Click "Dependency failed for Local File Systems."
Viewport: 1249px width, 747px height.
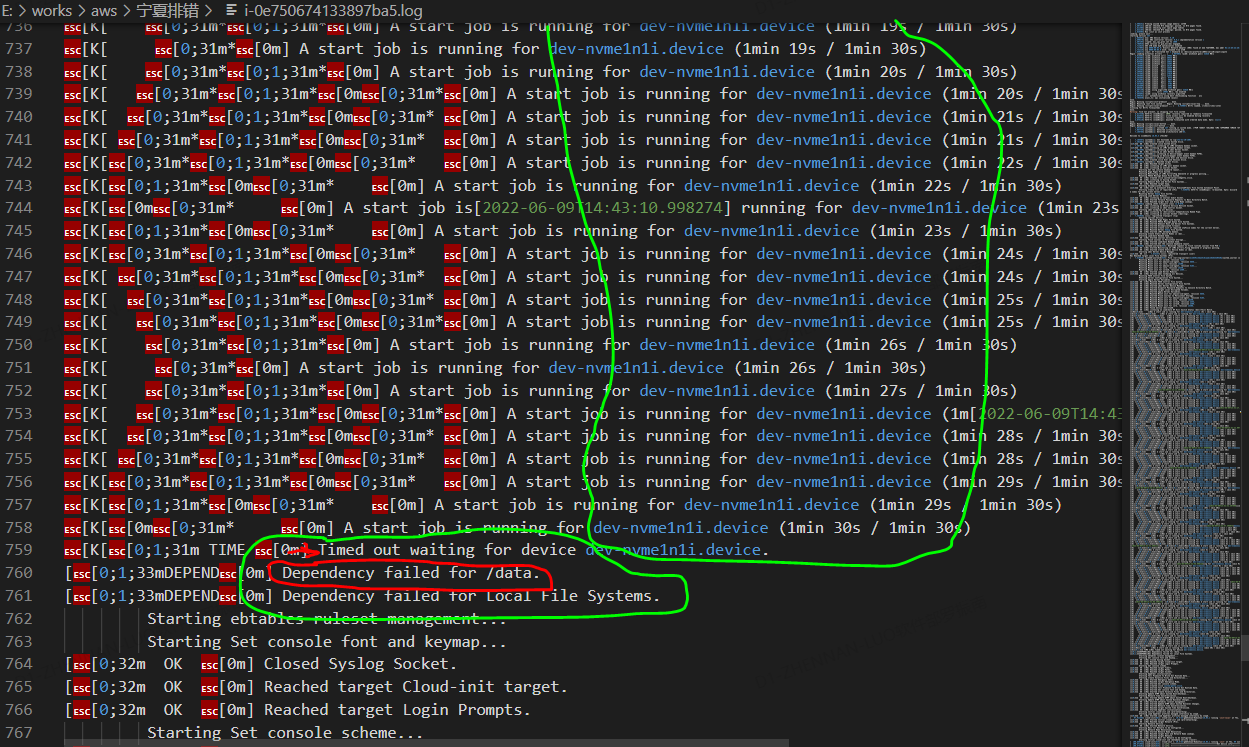pyautogui.click(x=471, y=596)
